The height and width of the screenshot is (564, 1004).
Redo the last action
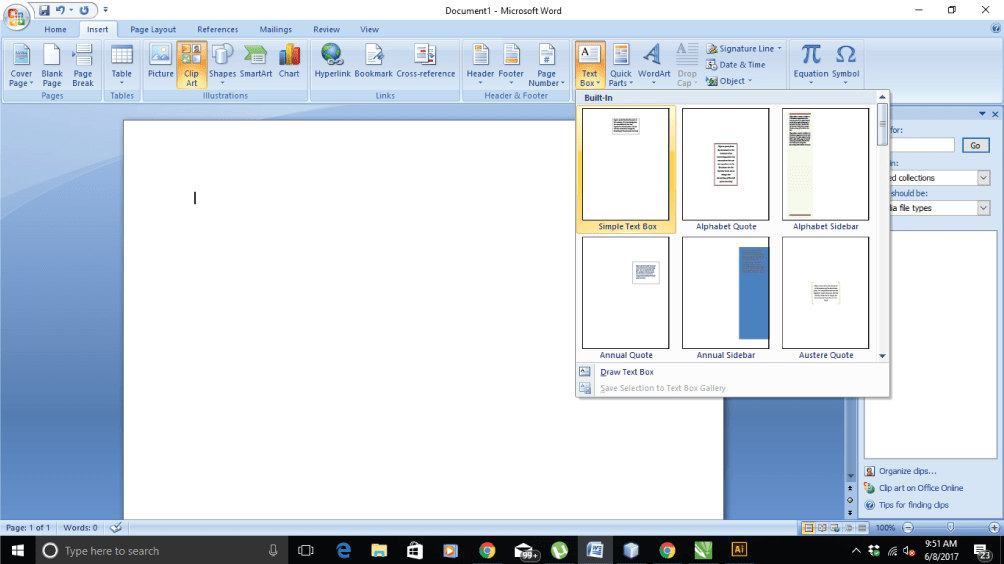[84, 10]
